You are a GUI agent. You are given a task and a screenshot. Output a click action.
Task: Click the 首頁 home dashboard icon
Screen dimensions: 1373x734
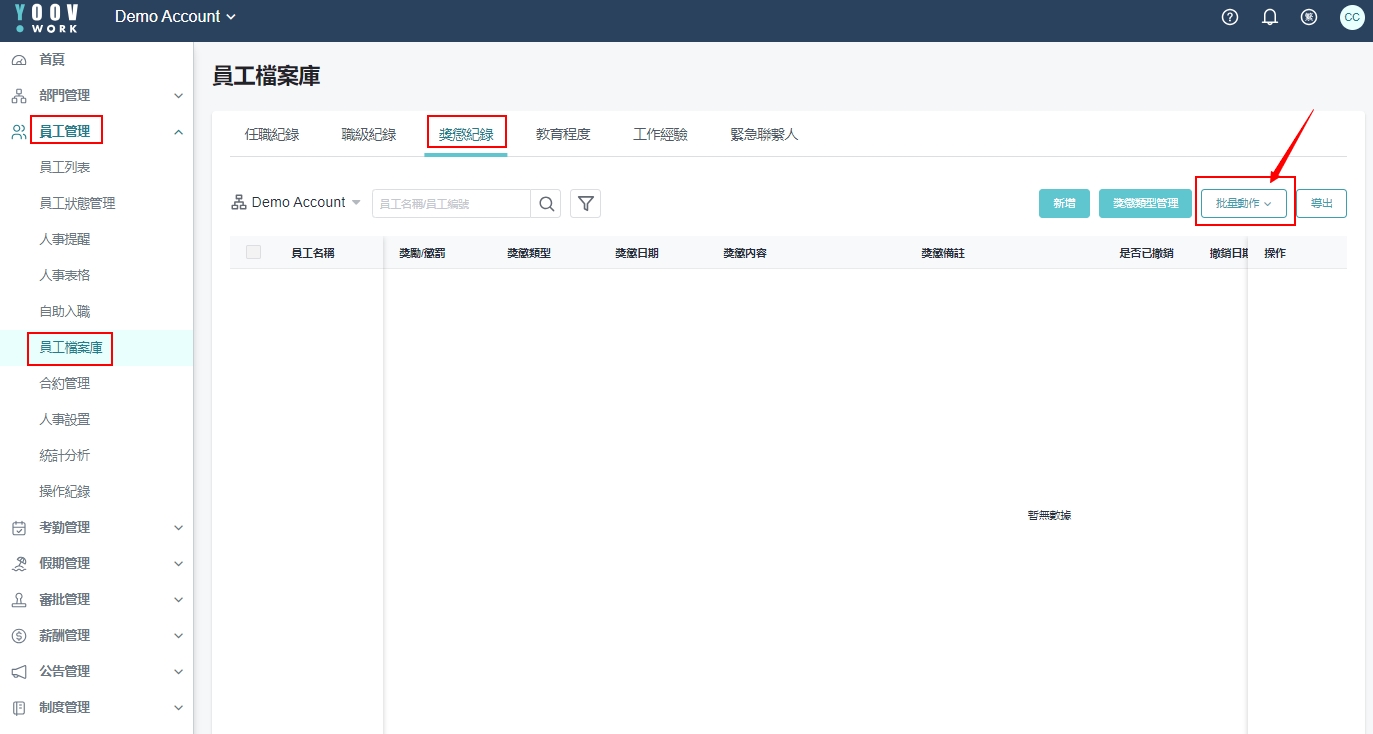(19, 60)
